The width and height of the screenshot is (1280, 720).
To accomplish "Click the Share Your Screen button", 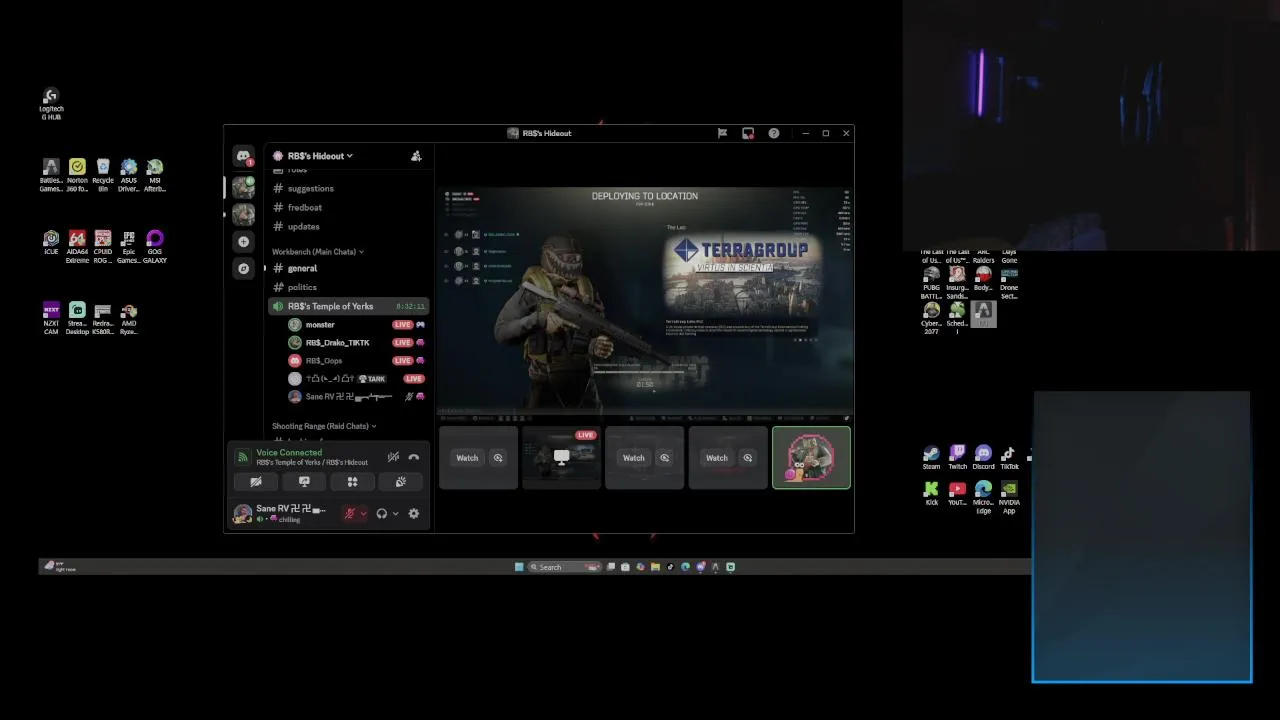I will click(304, 482).
